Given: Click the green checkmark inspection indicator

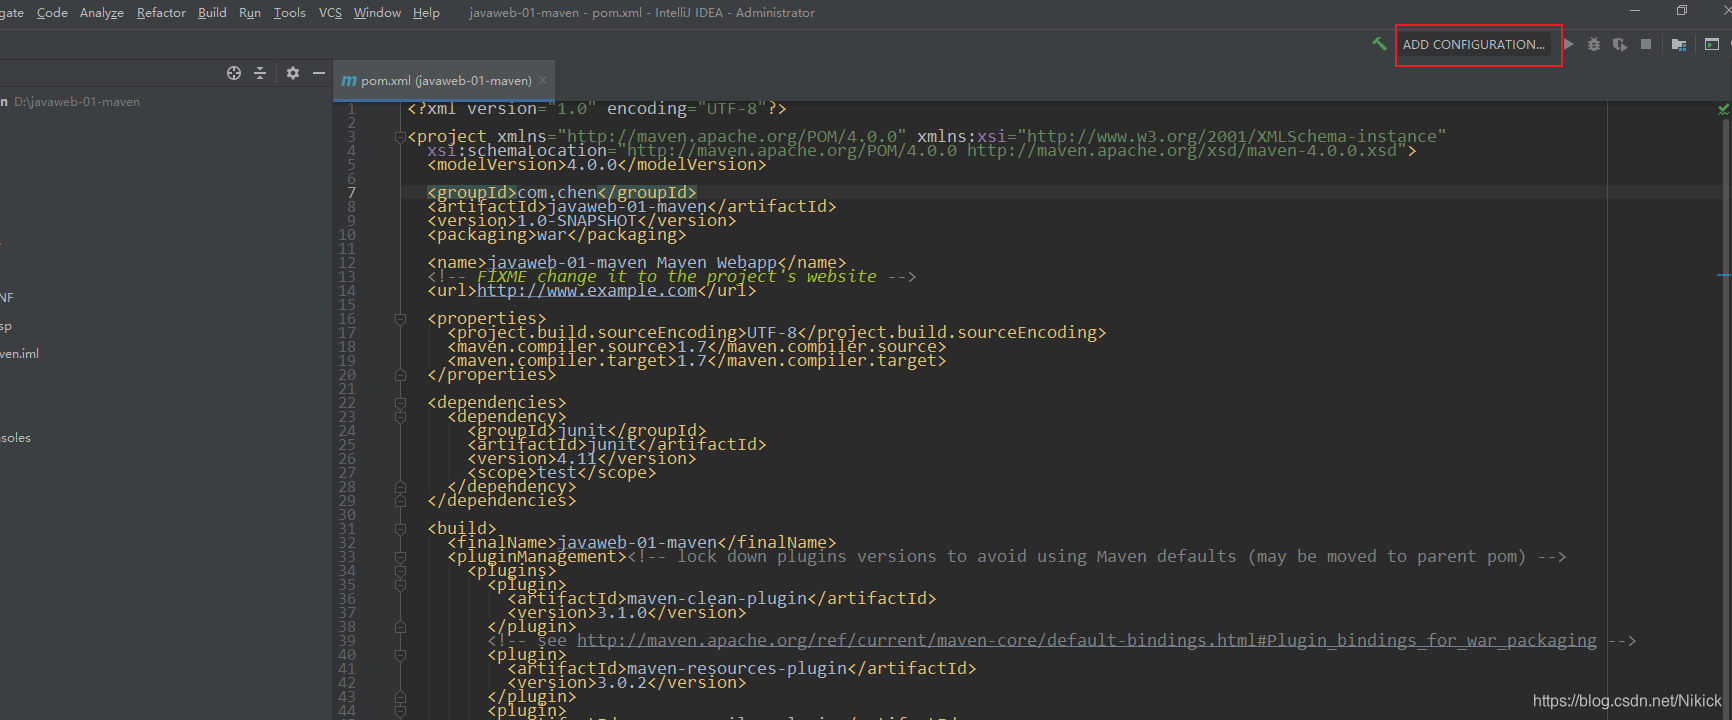Looking at the screenshot, I should (1724, 109).
